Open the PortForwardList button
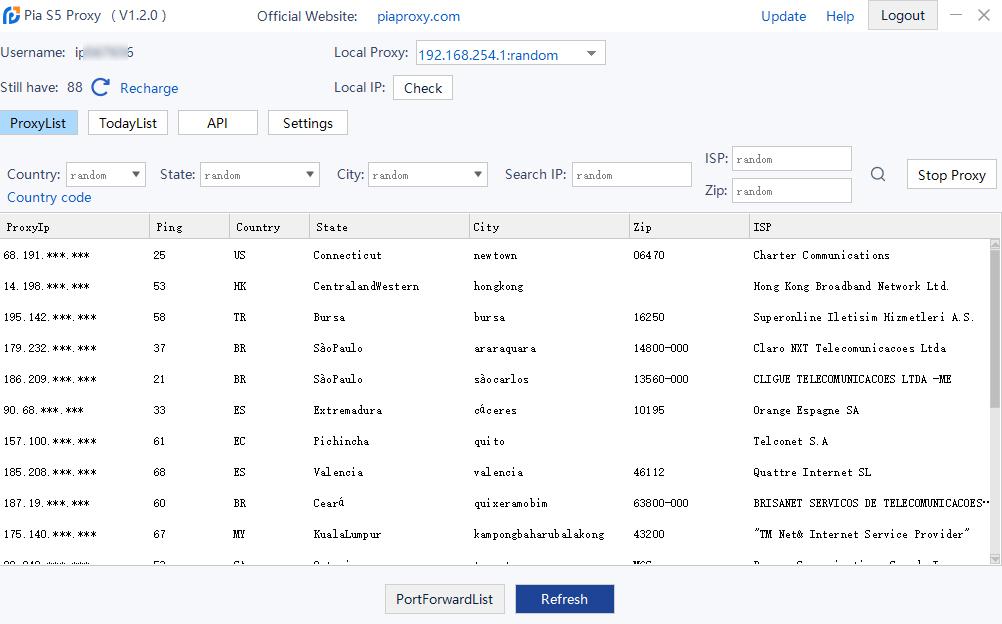This screenshot has width=1002, height=624. (x=444, y=599)
